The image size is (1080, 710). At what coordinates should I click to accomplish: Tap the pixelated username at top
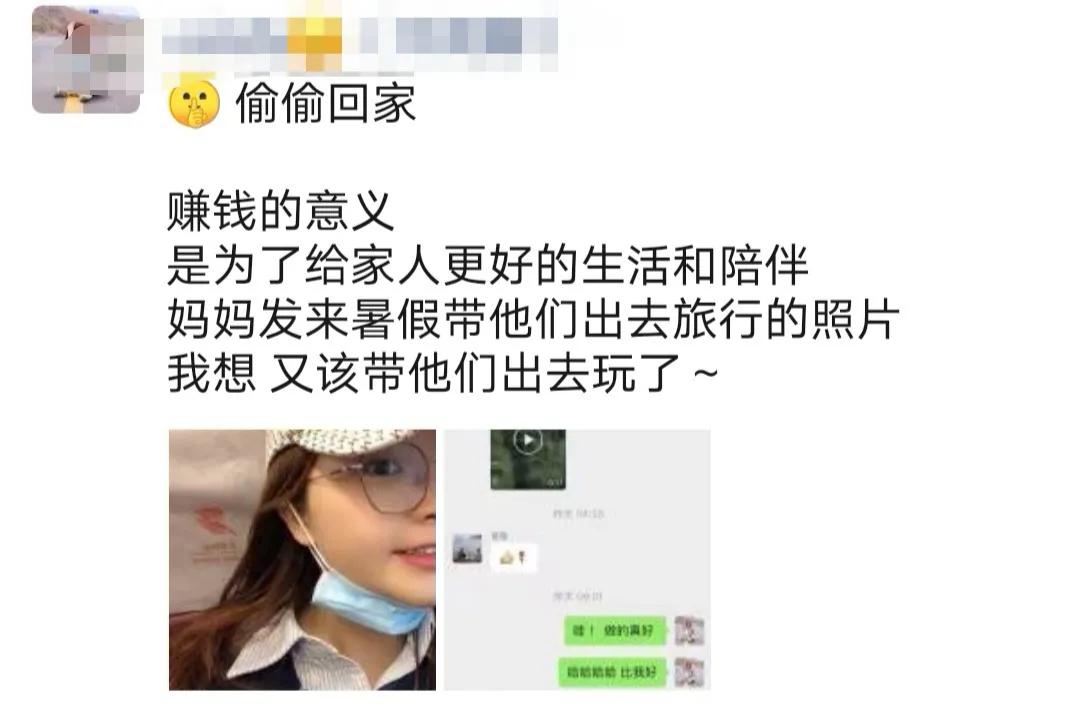click(x=360, y=37)
